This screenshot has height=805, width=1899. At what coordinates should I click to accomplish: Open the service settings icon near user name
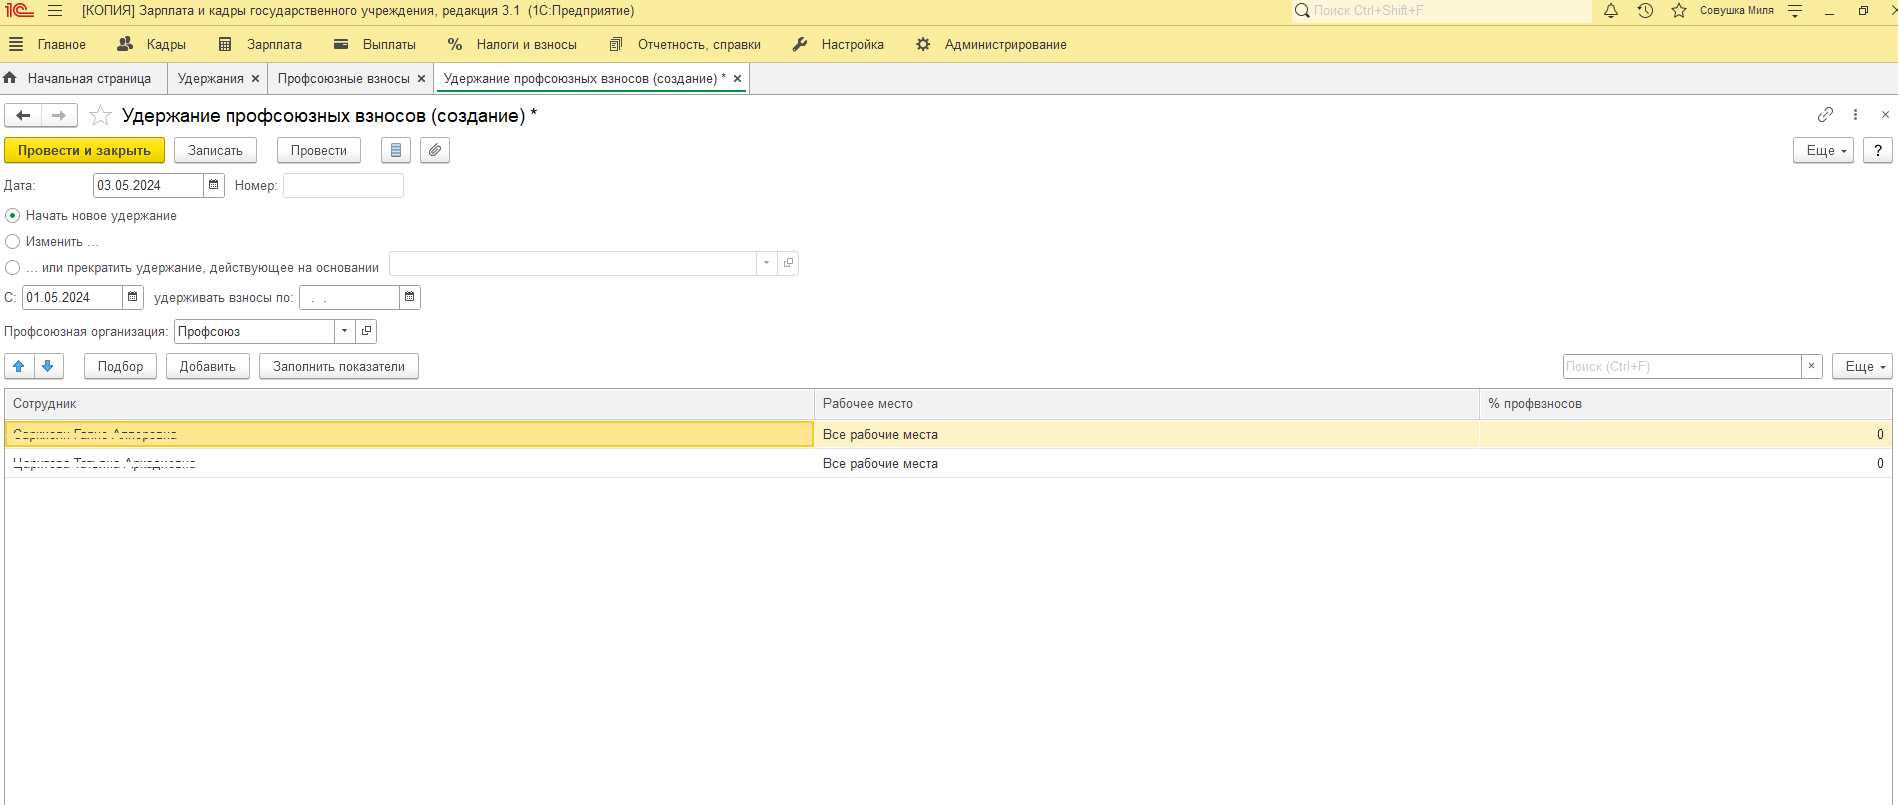1795,11
